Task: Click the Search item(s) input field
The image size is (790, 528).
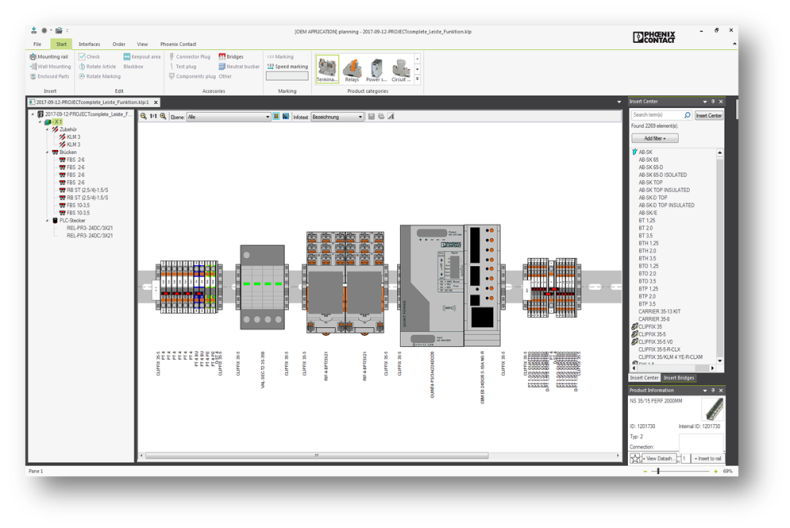Action: (x=656, y=116)
